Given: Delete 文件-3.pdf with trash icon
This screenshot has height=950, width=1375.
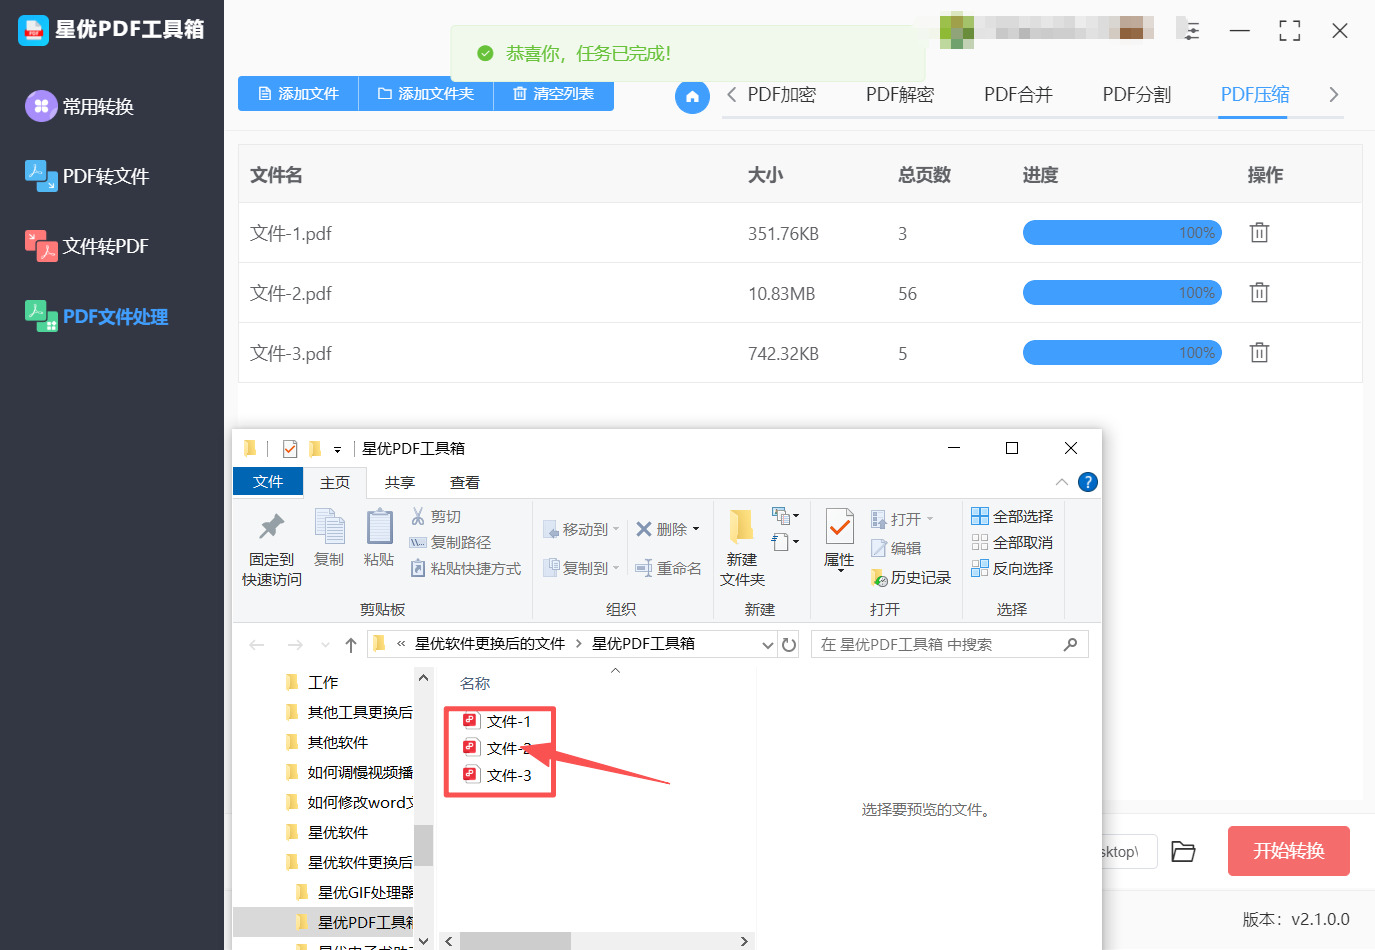Looking at the screenshot, I should tap(1259, 352).
